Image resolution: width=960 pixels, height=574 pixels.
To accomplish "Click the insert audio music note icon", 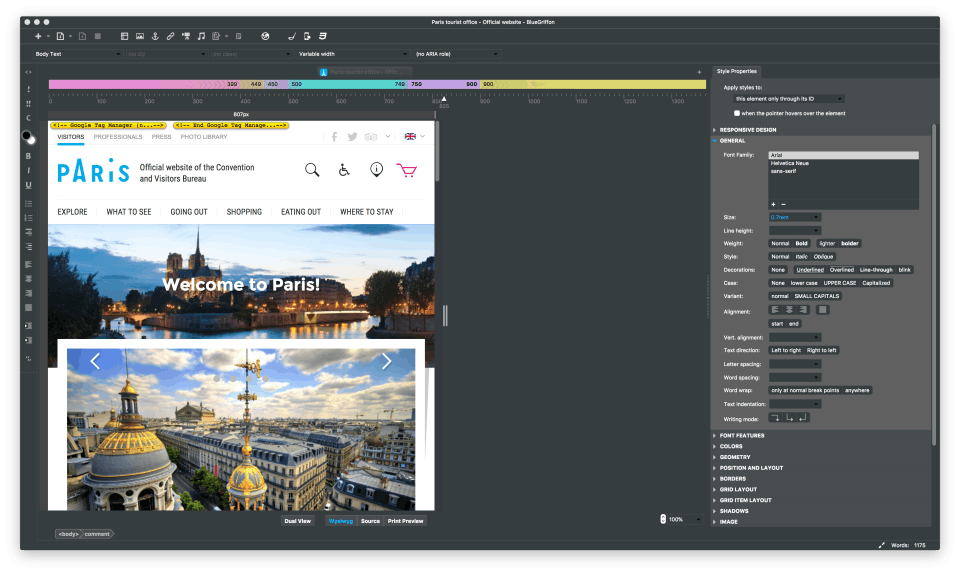I will (201, 36).
